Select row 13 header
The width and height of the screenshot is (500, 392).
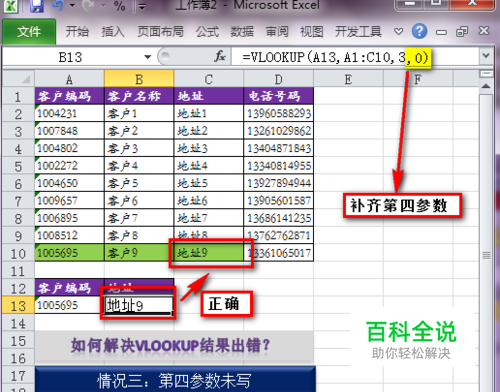(x=18, y=305)
